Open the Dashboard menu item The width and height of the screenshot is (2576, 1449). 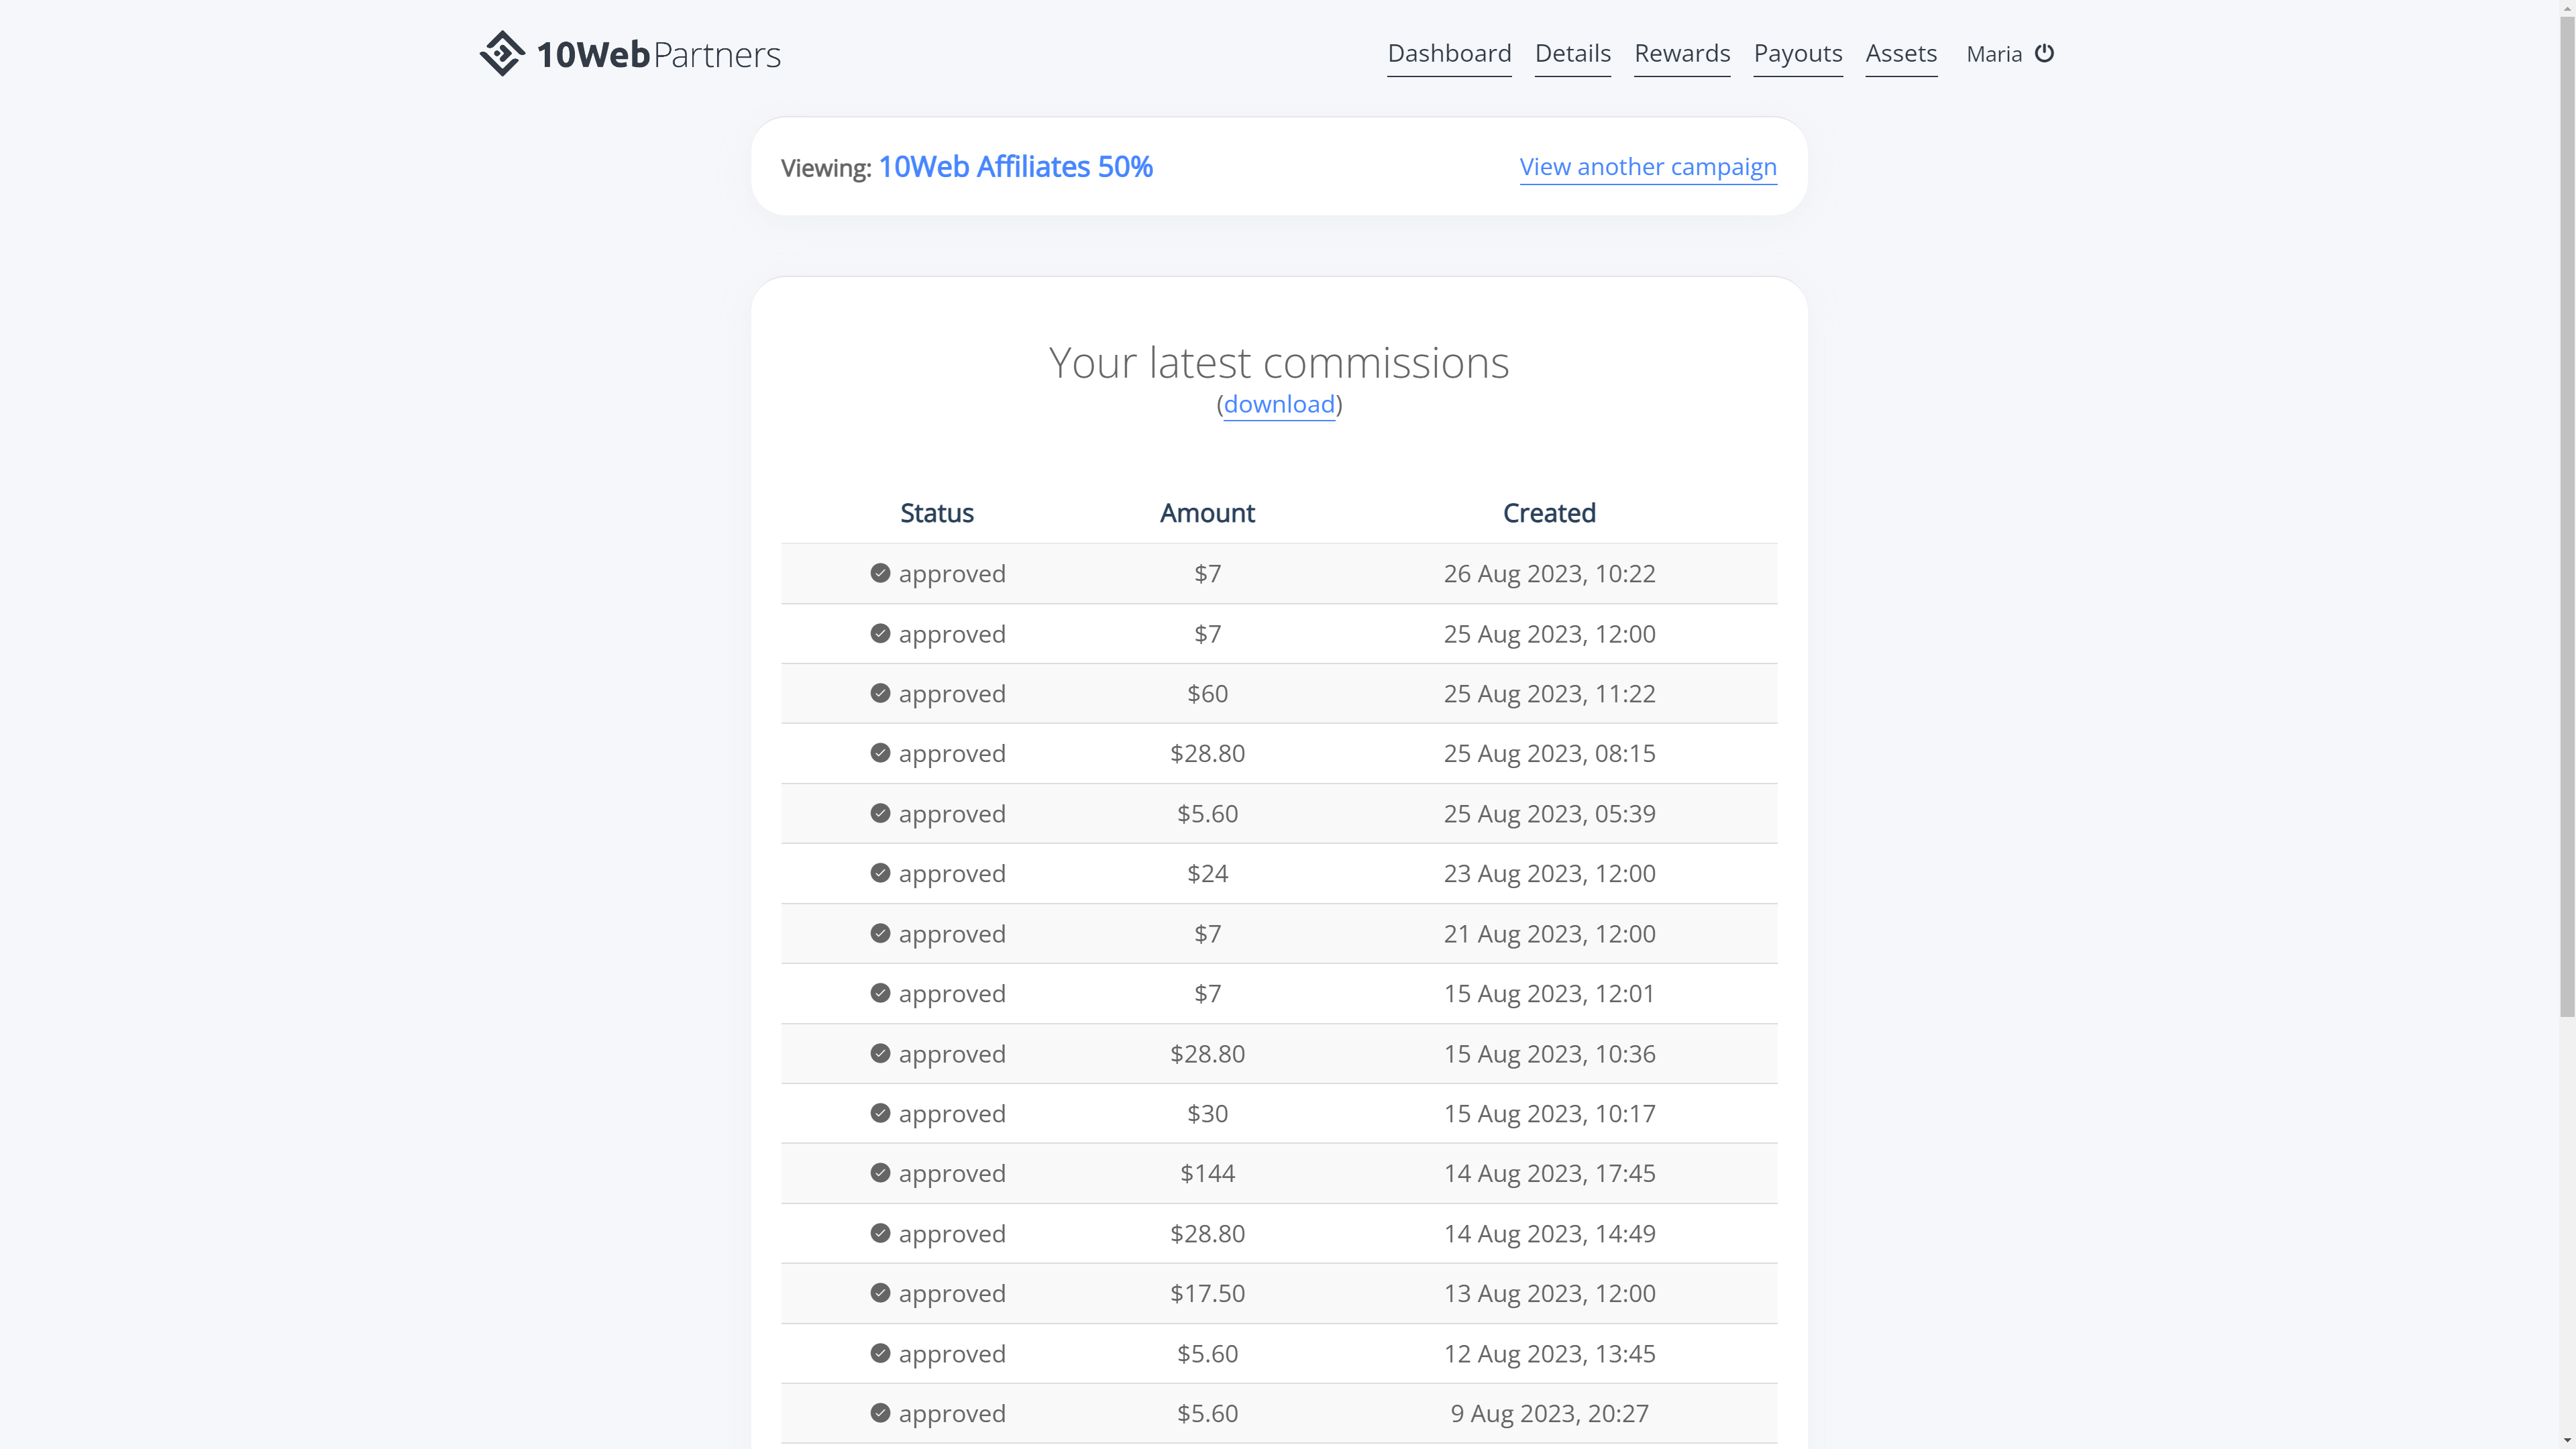(1449, 54)
